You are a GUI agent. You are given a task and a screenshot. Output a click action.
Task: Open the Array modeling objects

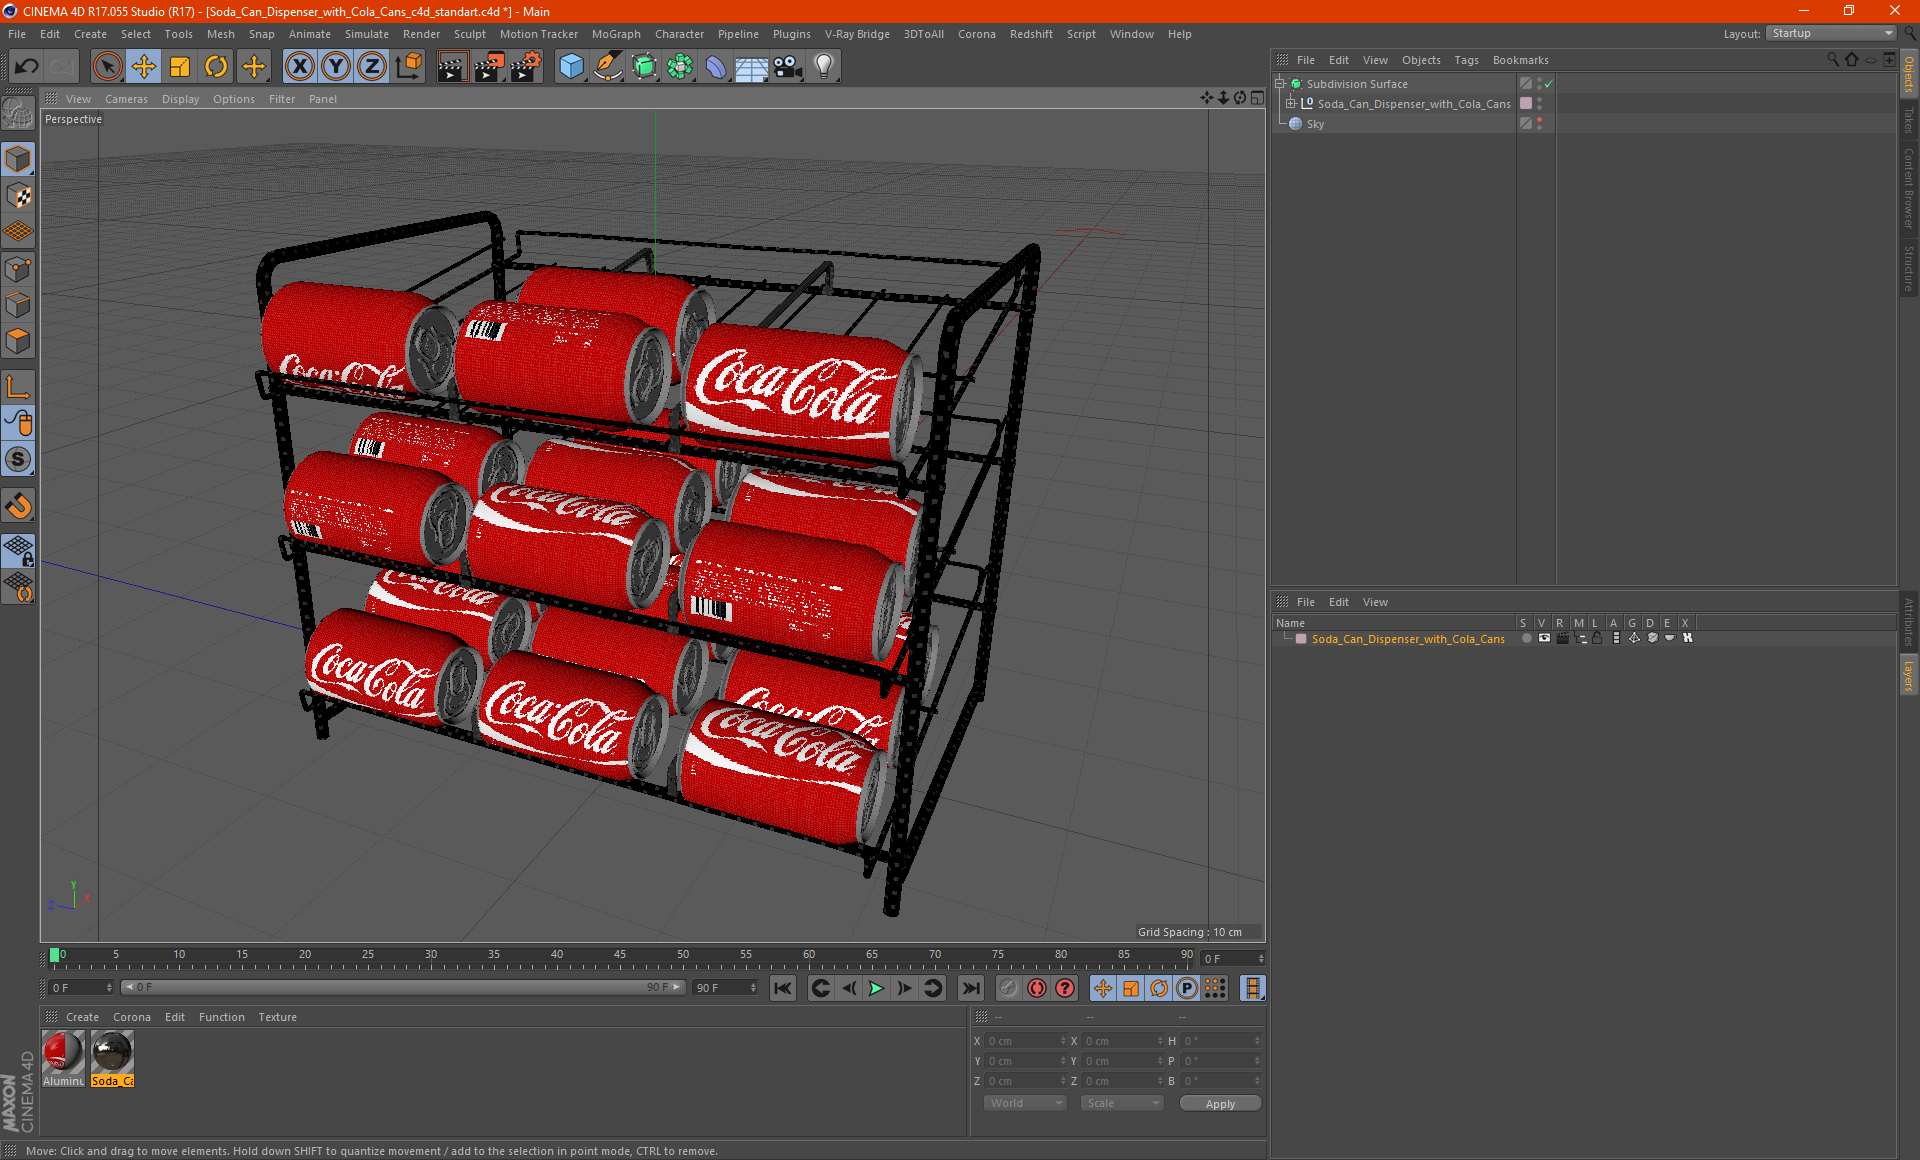click(x=680, y=67)
